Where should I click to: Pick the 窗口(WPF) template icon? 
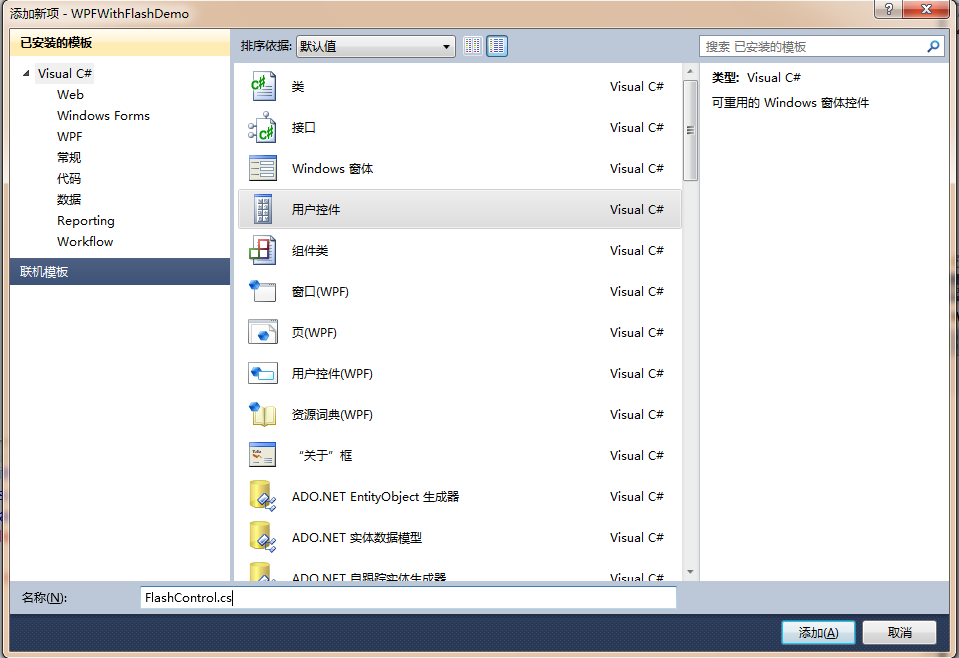pyautogui.click(x=263, y=291)
